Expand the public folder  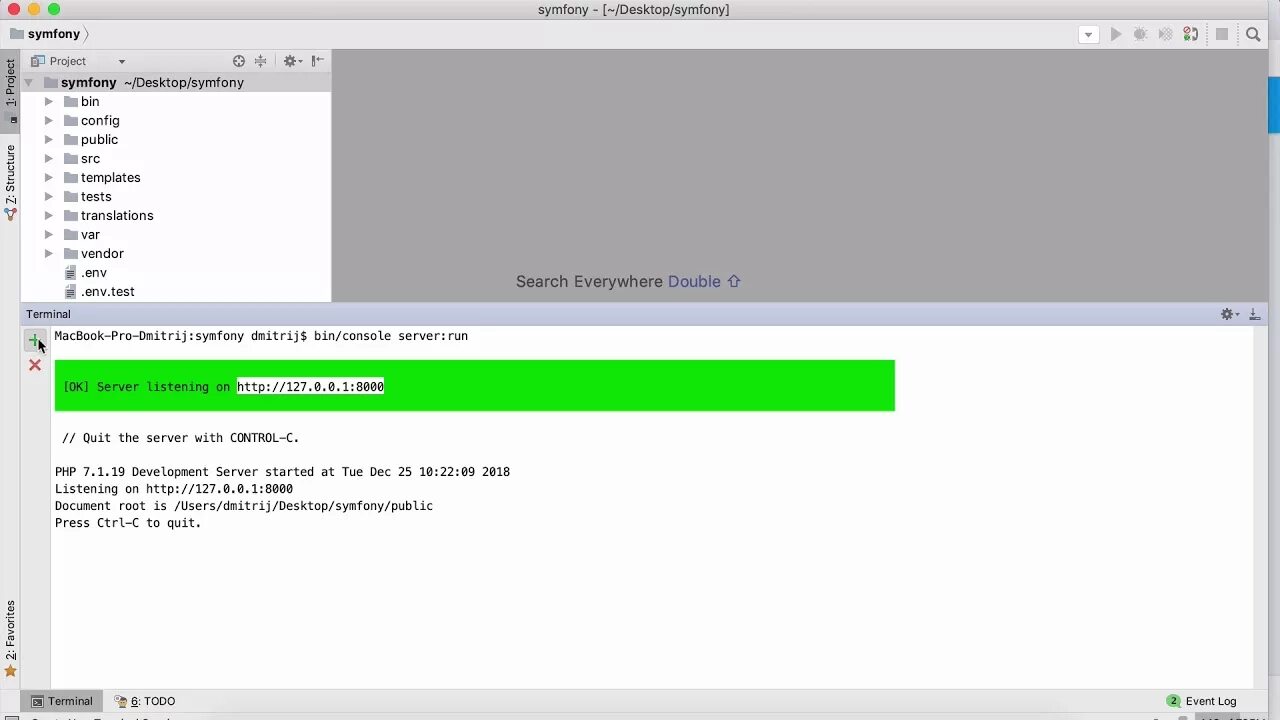click(48, 140)
